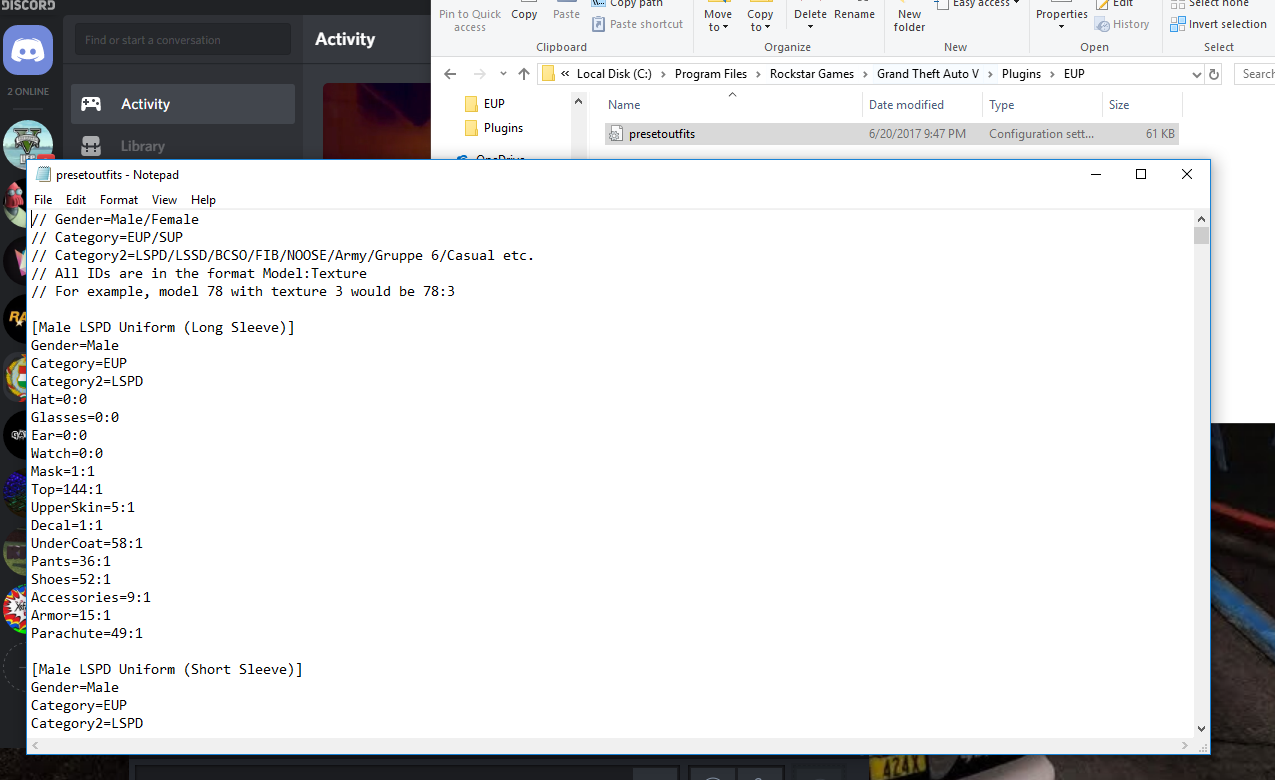Image resolution: width=1275 pixels, height=780 pixels.
Task: Select presetoutfits file row in Explorer
Action: [x=892, y=134]
